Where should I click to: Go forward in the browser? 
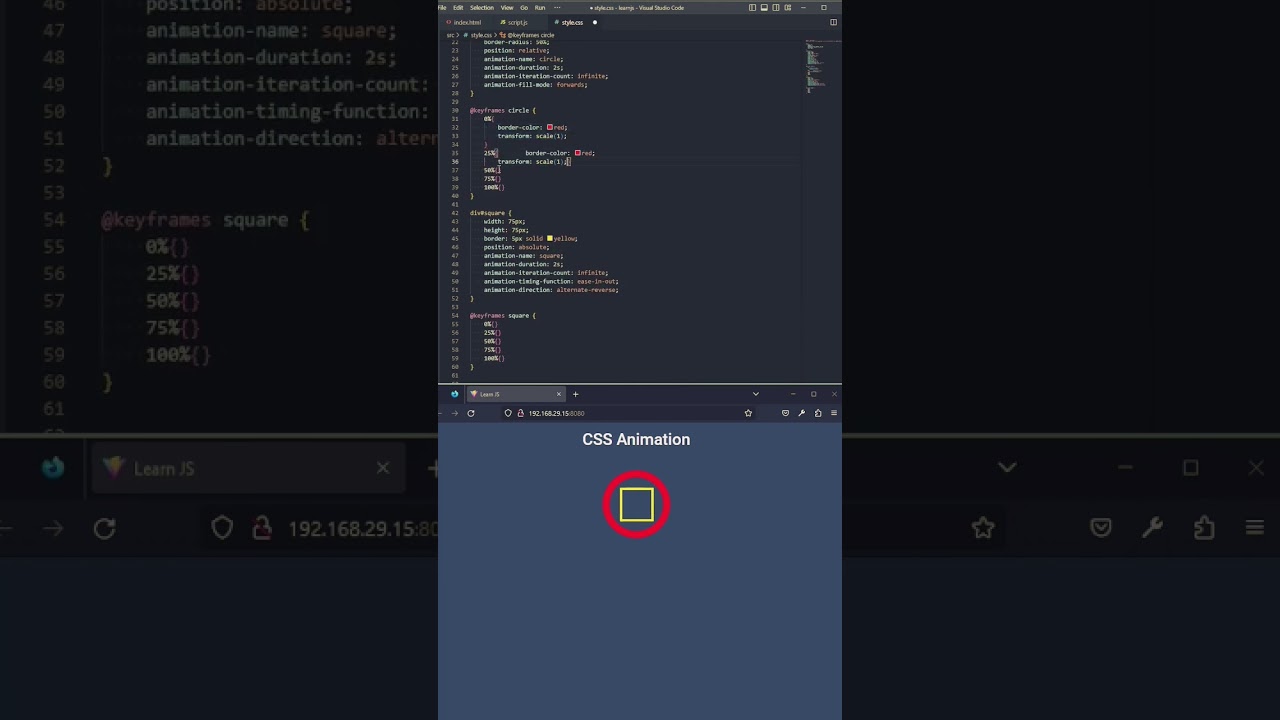pos(454,413)
